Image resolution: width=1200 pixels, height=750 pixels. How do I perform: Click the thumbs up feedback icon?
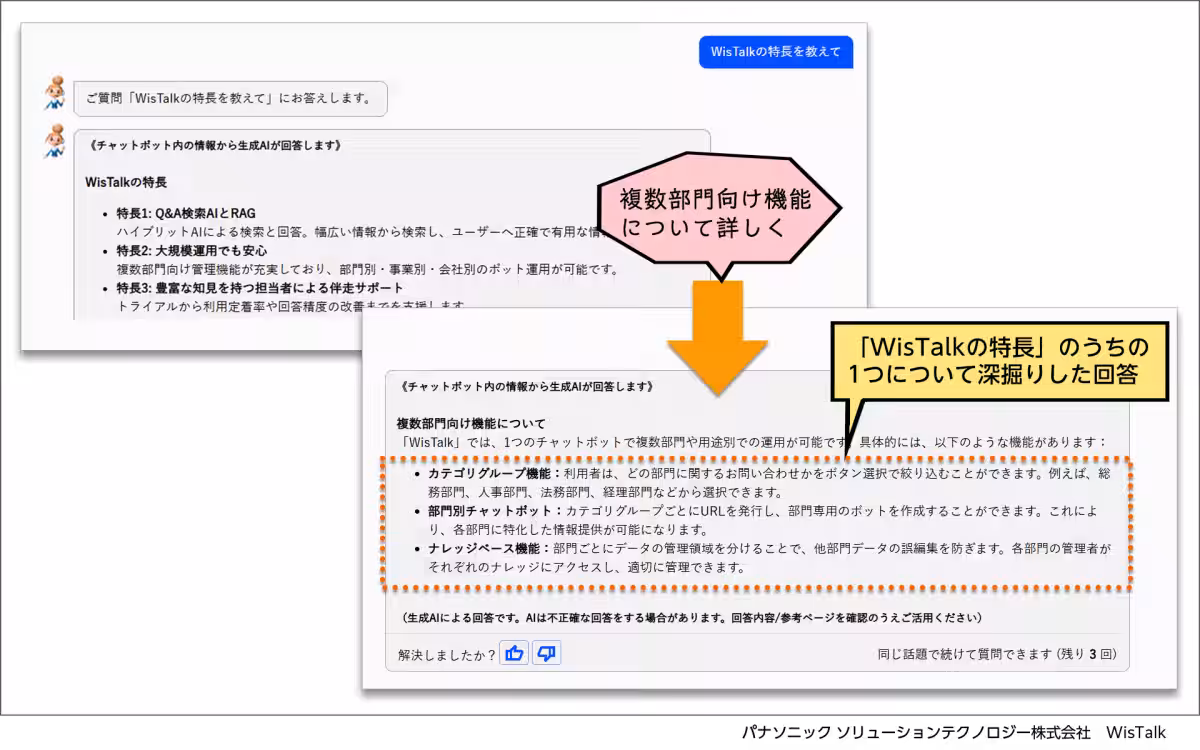click(515, 654)
